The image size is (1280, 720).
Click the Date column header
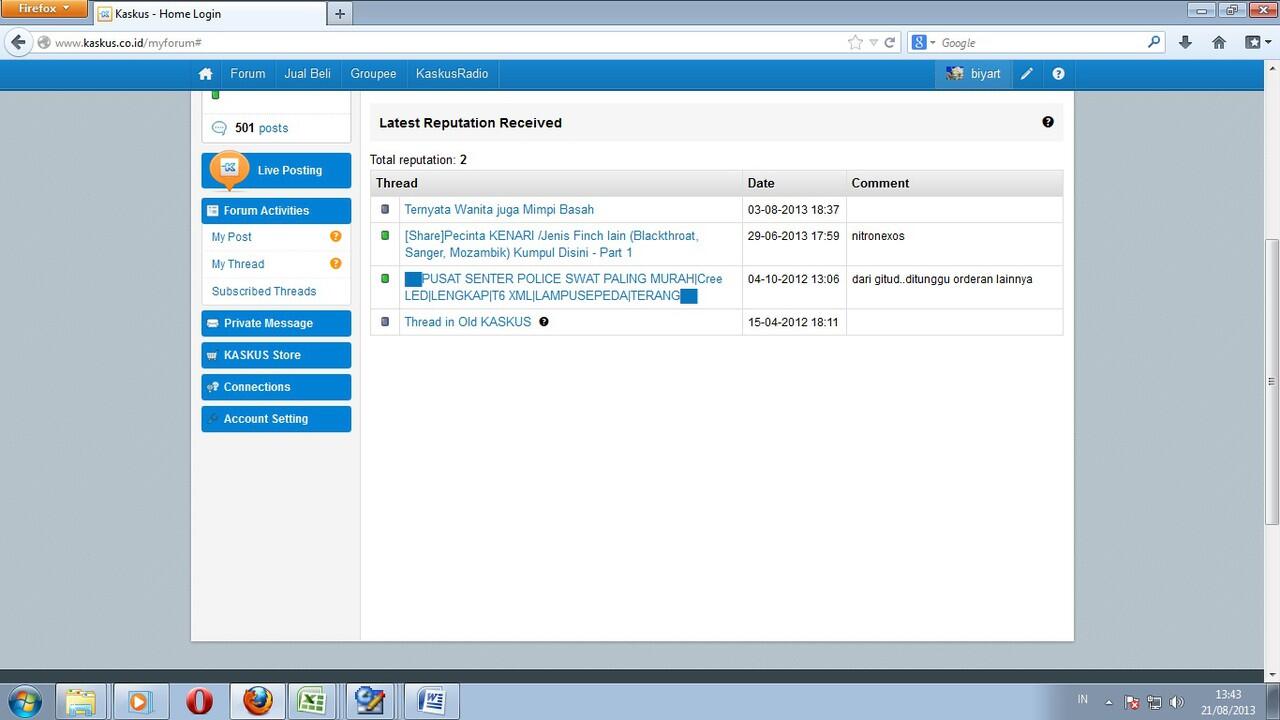[x=794, y=183]
